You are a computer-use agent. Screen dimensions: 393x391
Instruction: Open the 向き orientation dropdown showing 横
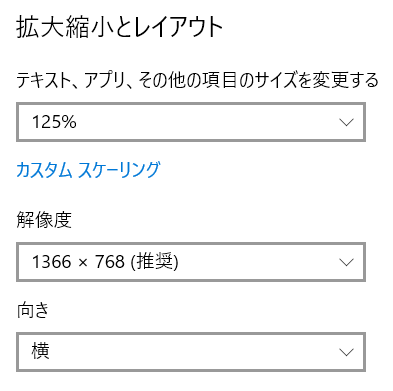[191, 352]
